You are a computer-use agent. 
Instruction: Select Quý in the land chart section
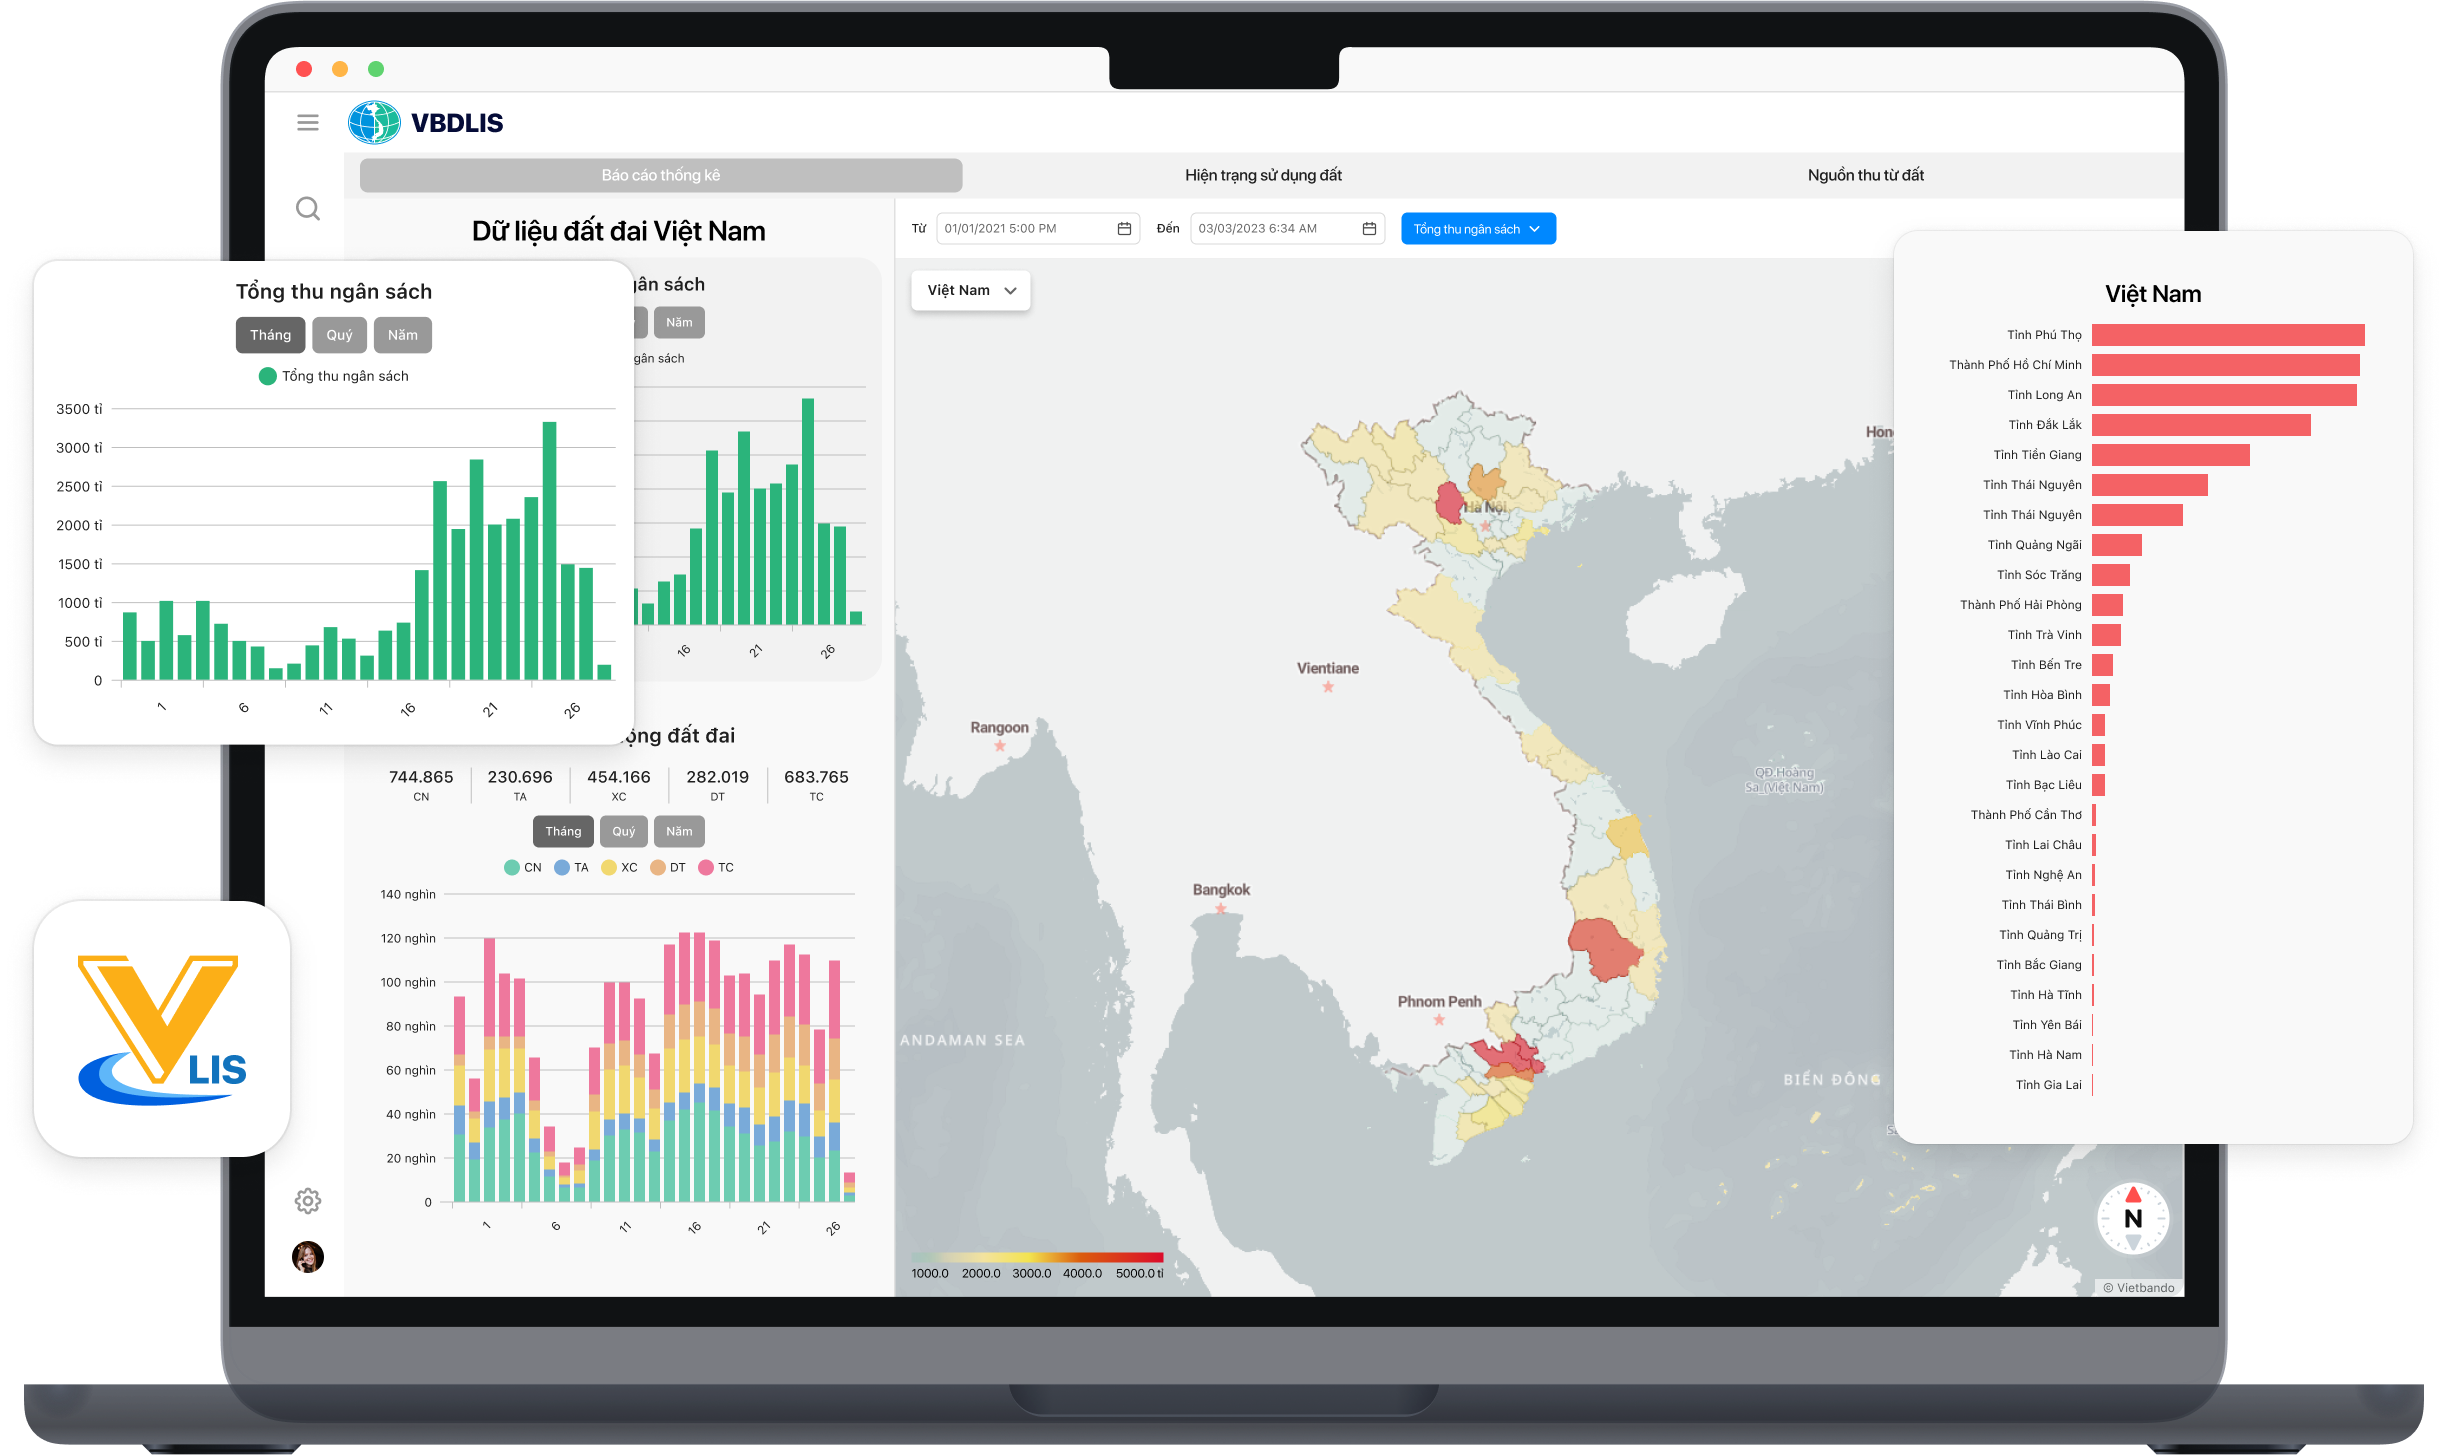pyautogui.click(x=623, y=831)
